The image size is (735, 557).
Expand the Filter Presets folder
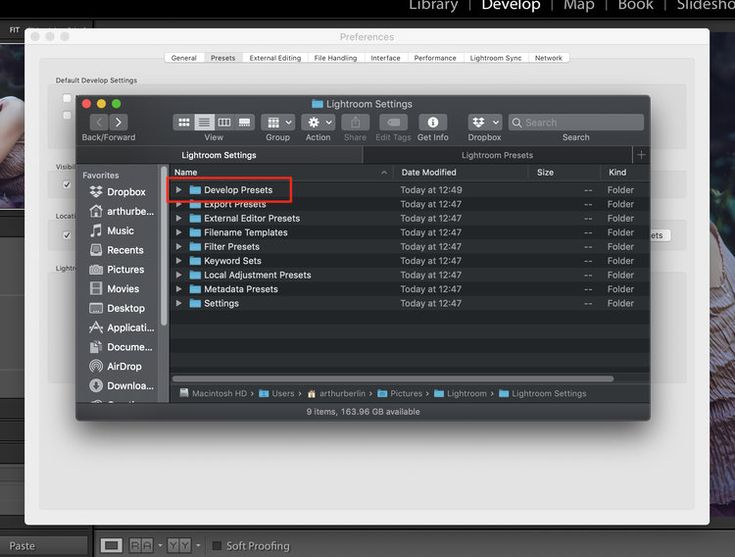tap(179, 247)
